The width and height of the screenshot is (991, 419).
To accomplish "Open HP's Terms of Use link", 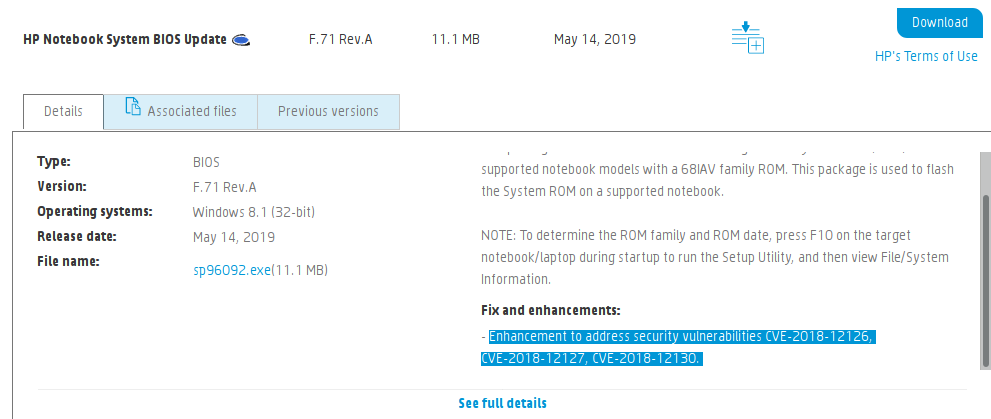I will coord(926,56).
